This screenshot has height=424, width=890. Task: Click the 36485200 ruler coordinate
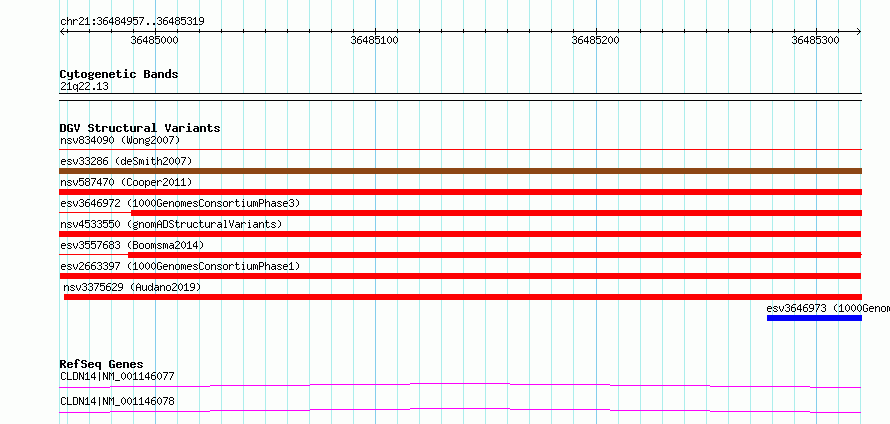tap(595, 40)
